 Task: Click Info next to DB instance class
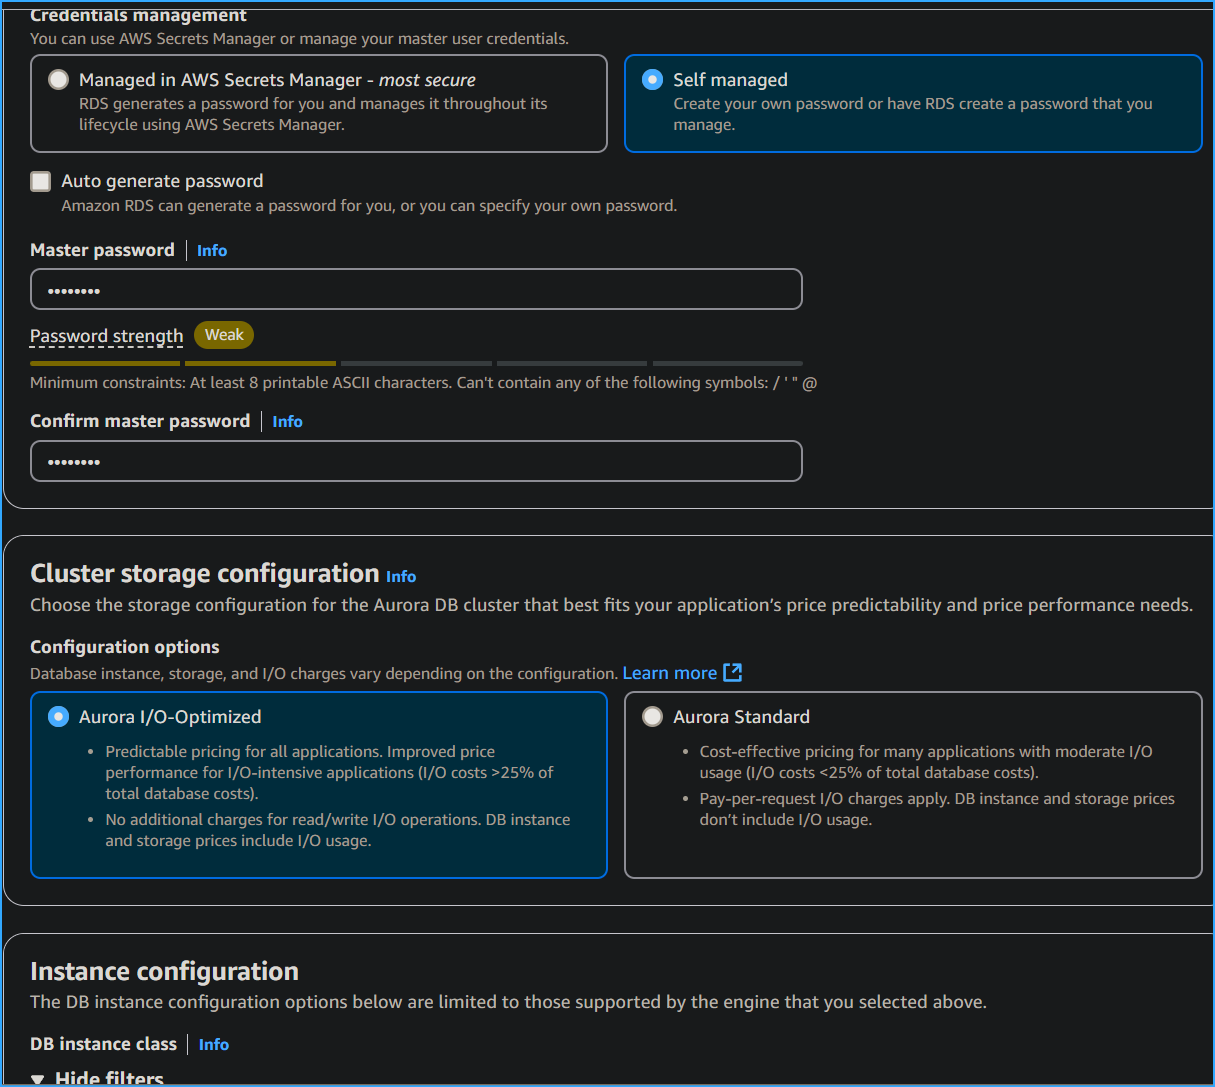(x=213, y=1044)
